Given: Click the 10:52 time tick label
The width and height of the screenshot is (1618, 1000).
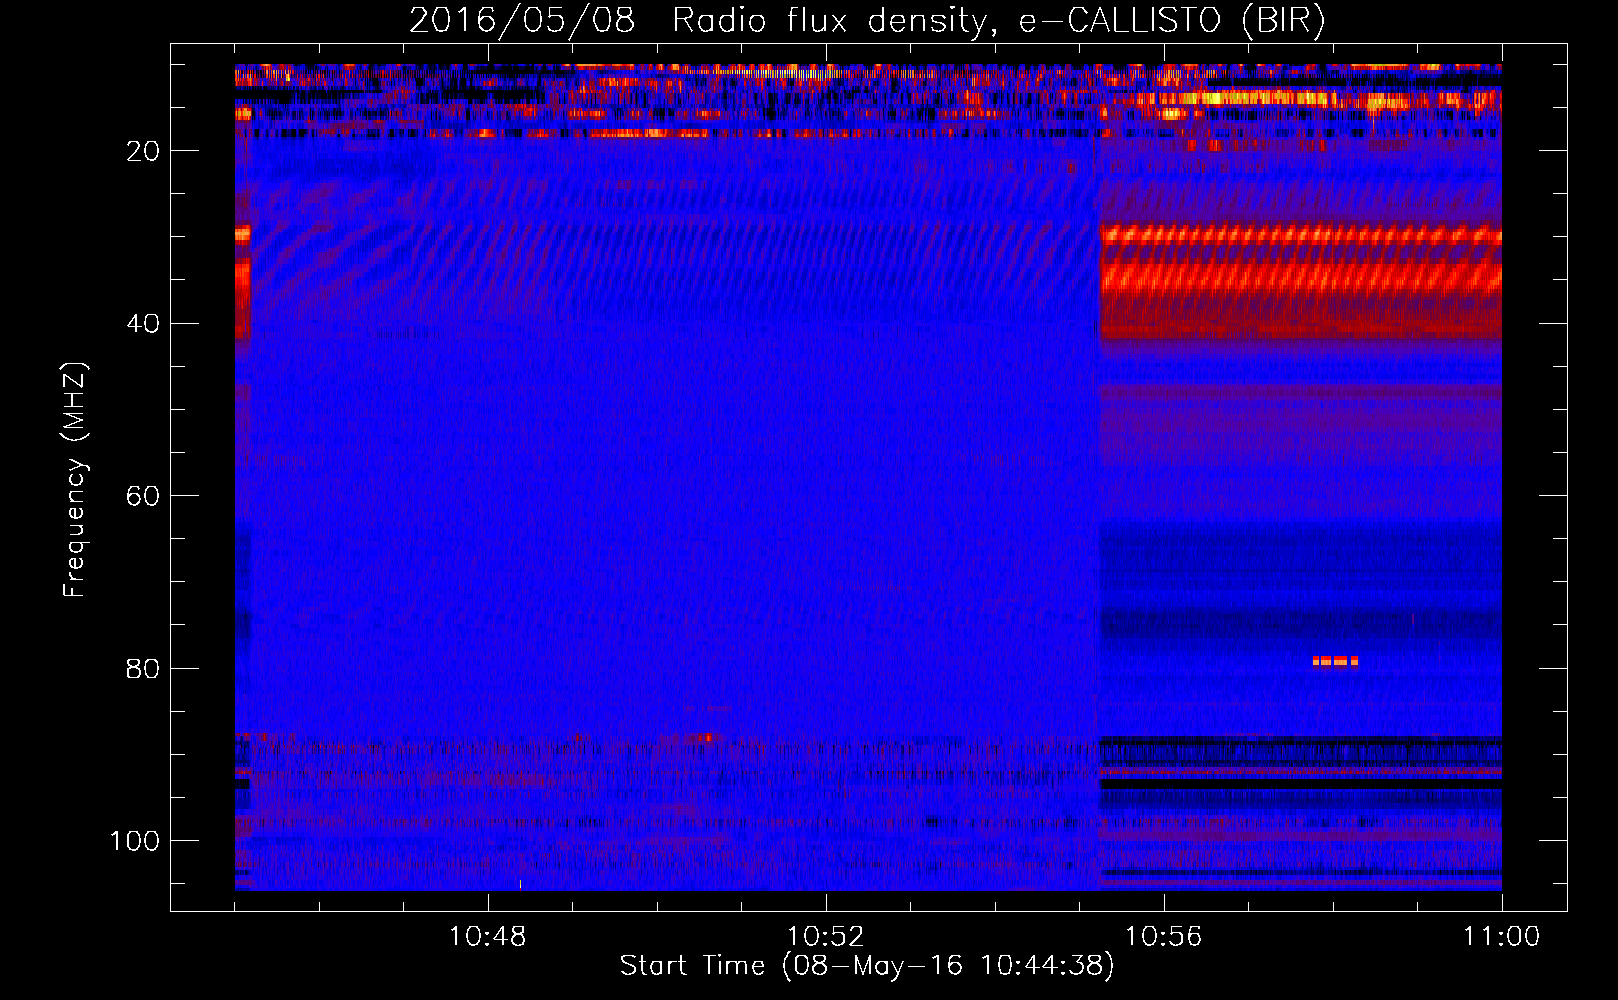Looking at the screenshot, I should pos(826,937).
